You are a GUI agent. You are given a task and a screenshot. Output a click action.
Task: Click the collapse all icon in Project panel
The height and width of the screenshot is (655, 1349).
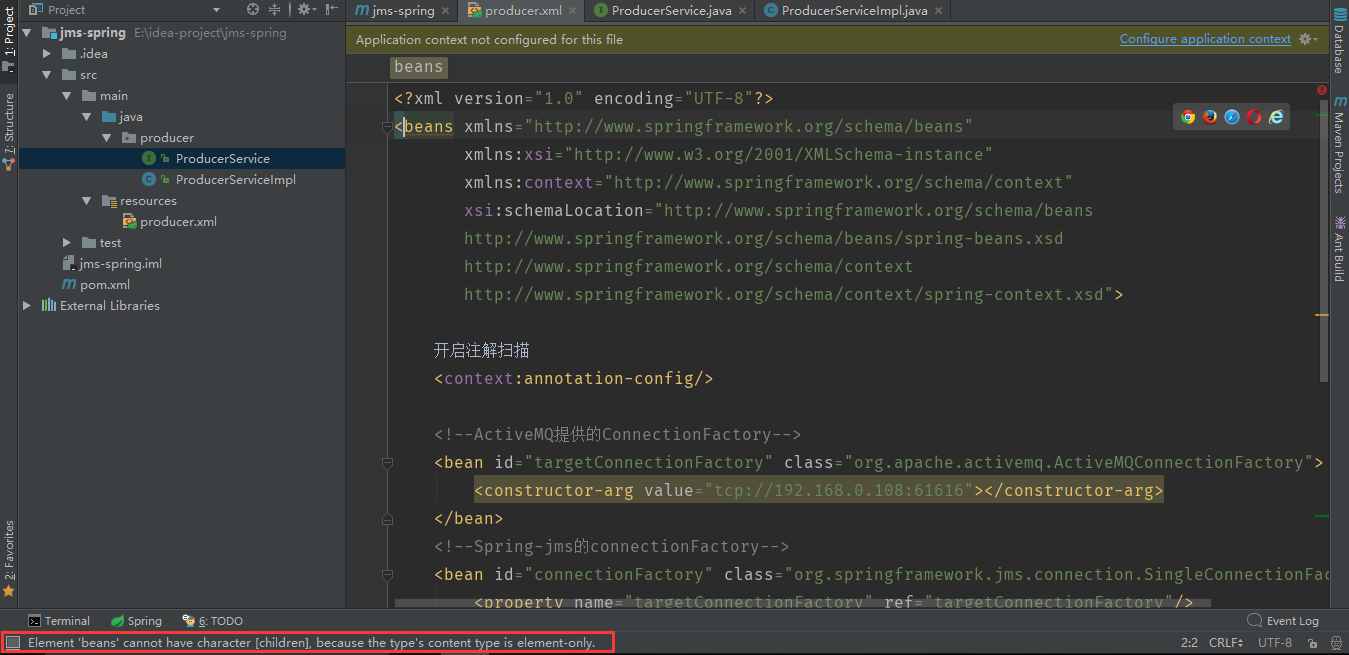coord(274,9)
